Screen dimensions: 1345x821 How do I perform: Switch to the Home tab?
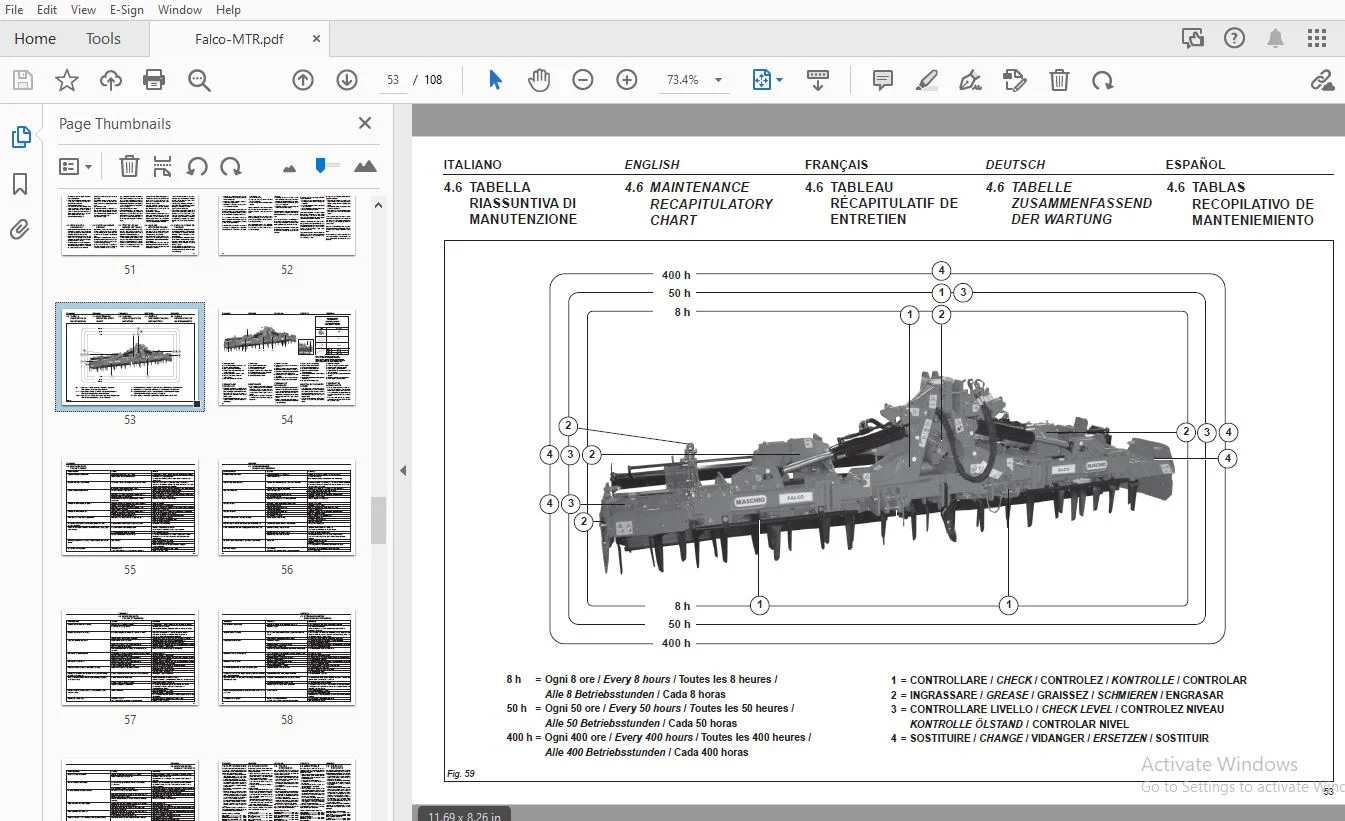pyautogui.click(x=35, y=39)
